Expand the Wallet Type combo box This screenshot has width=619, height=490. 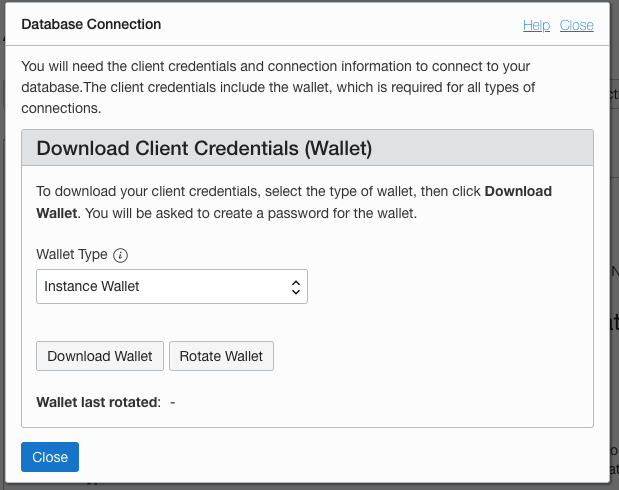(172, 286)
